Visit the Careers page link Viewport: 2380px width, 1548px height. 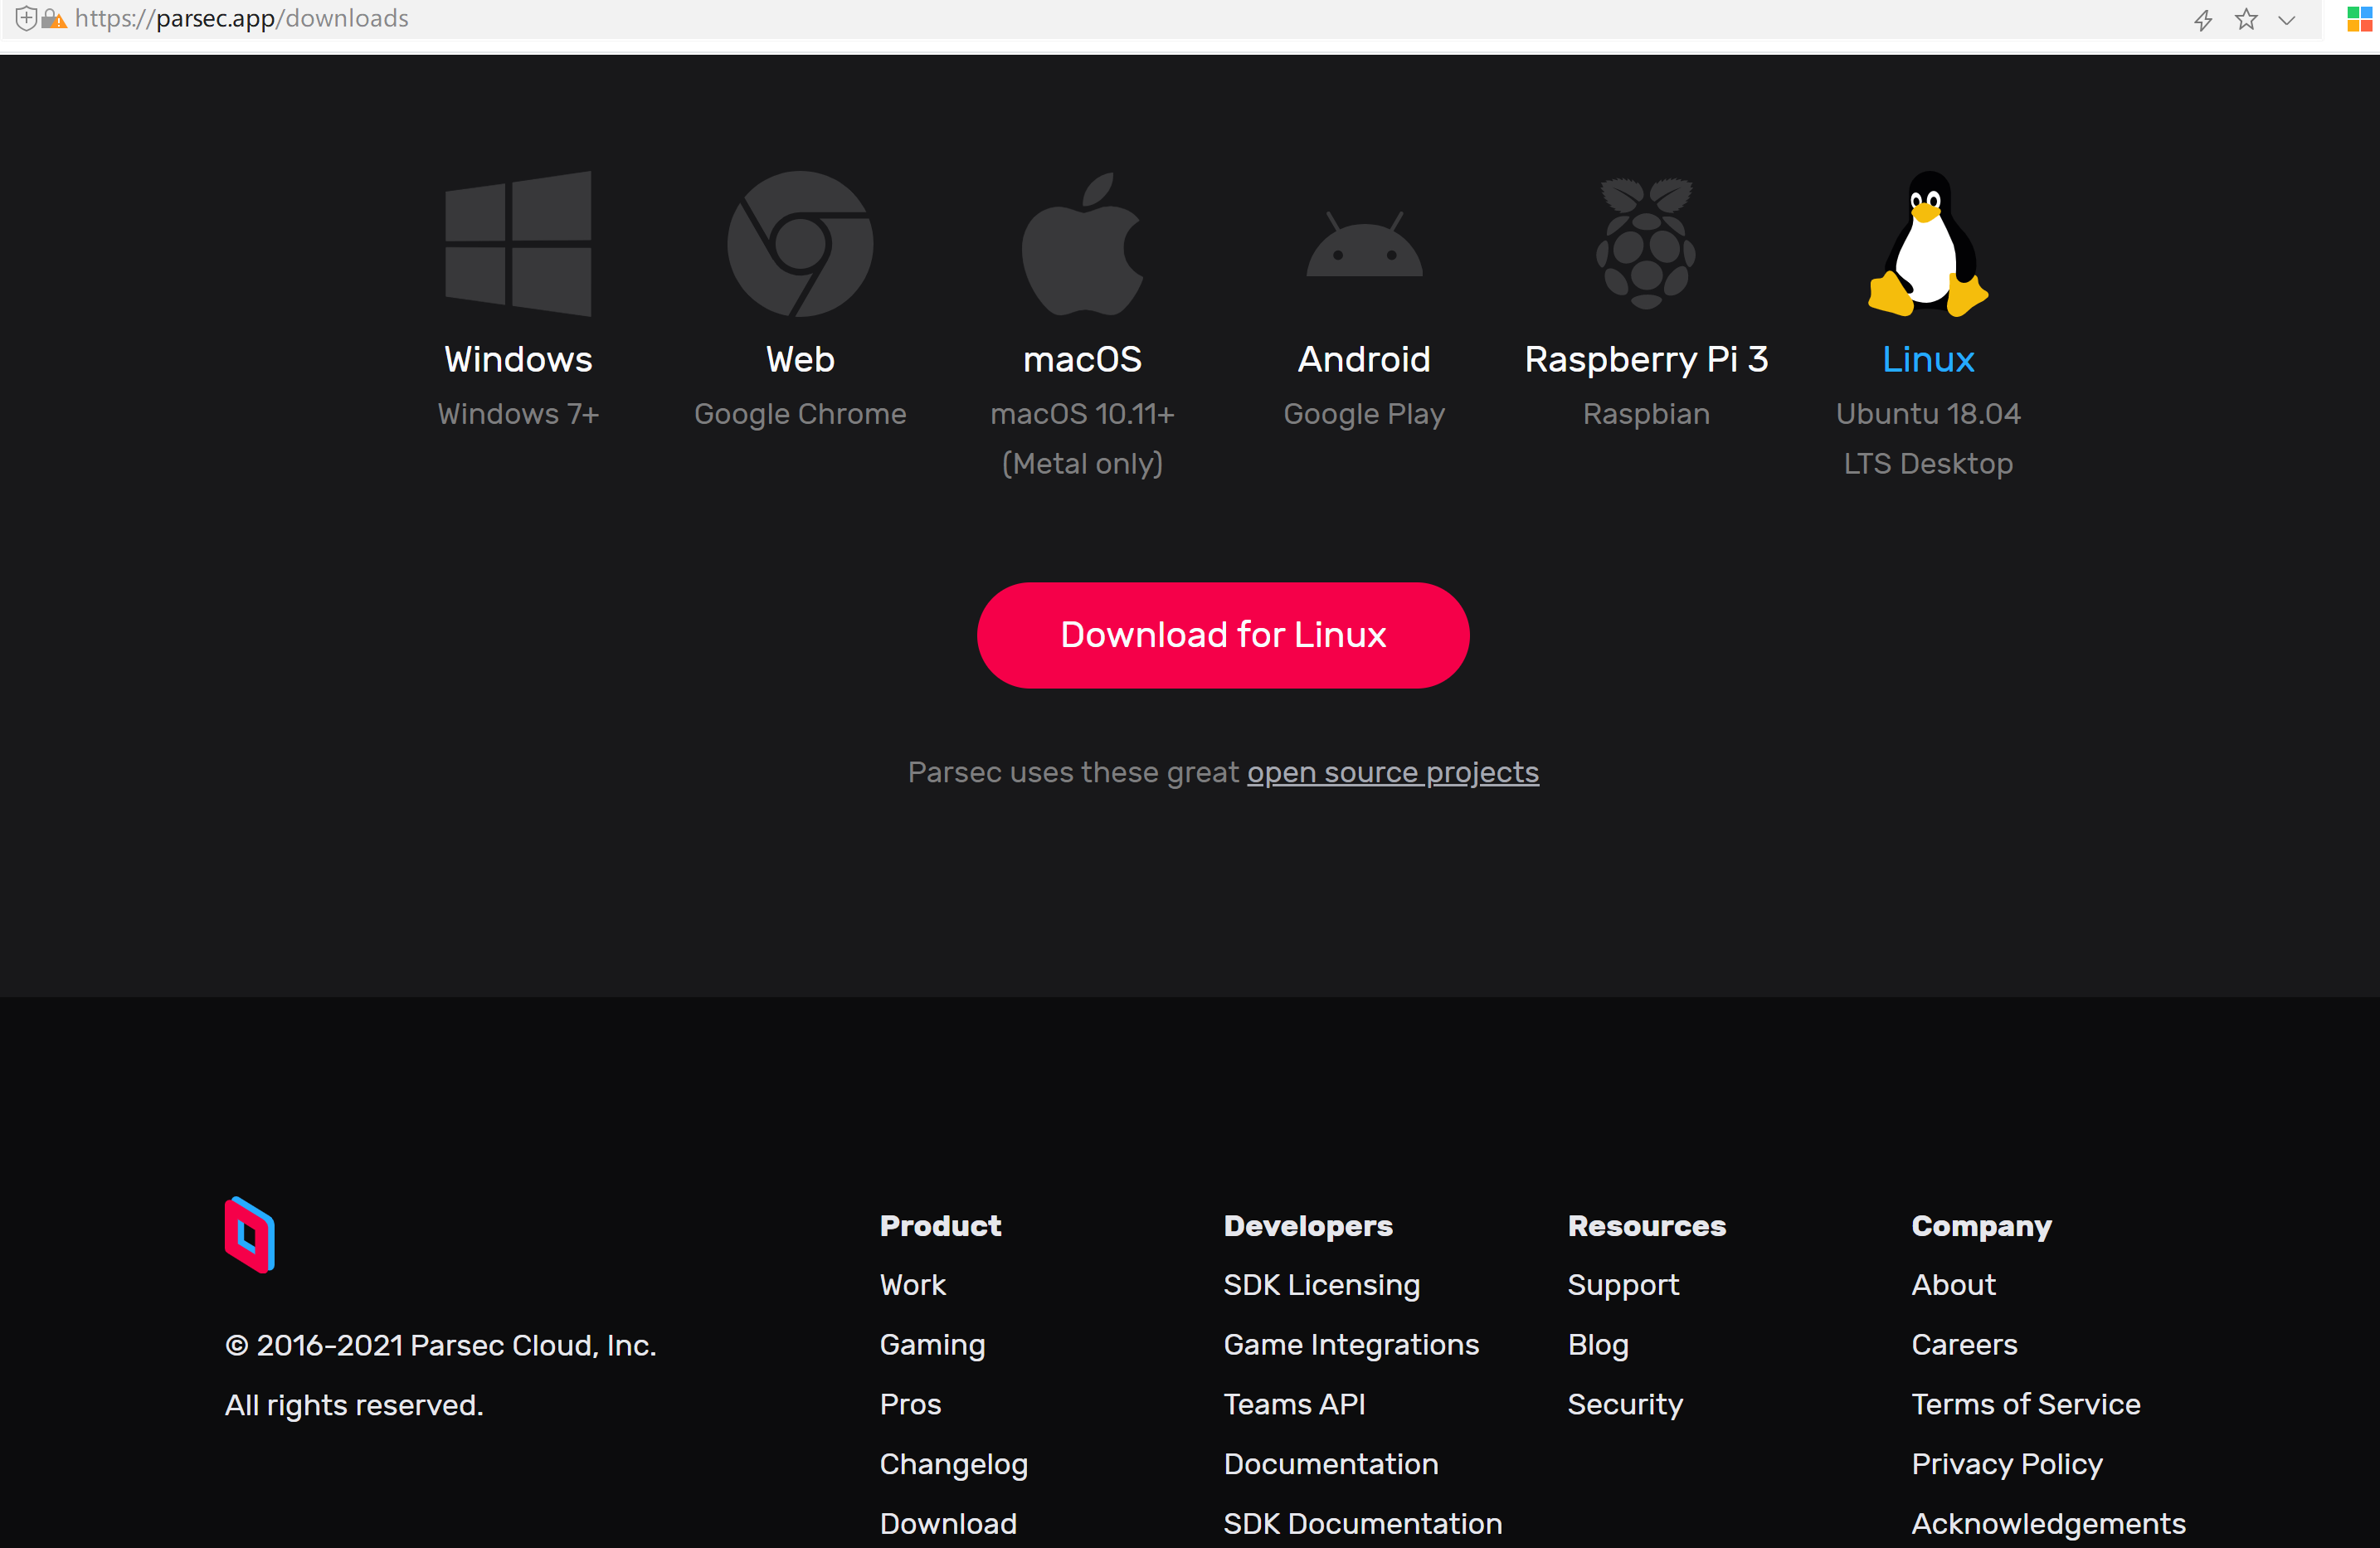1964,1345
